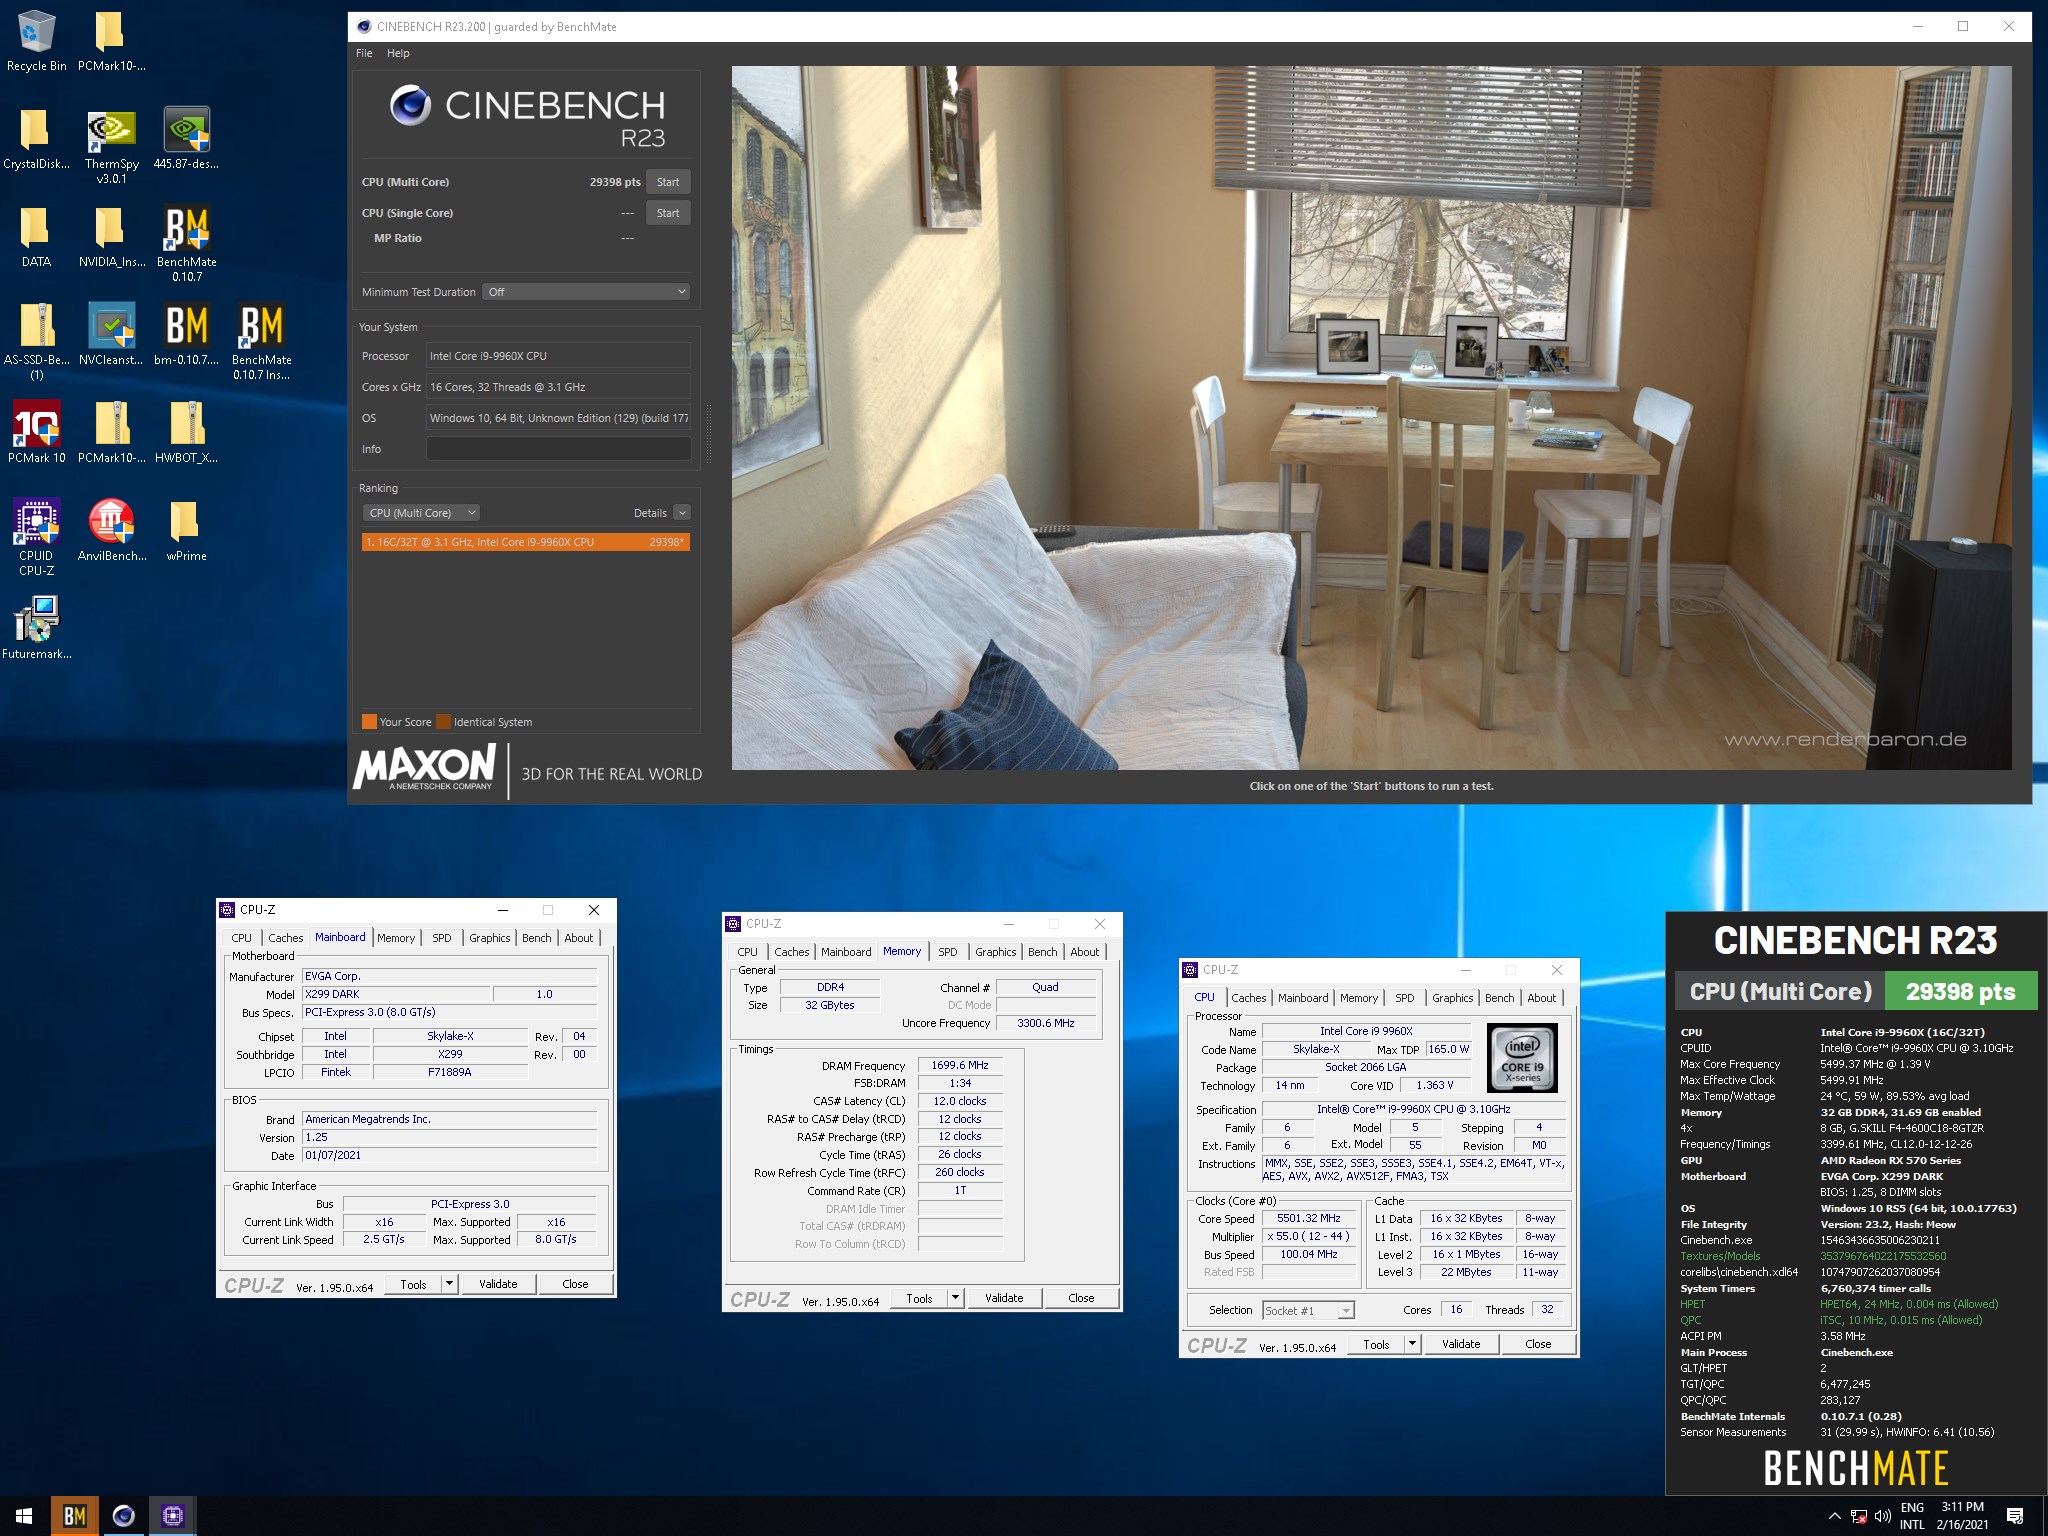Viewport: 2048px width, 1536px height.
Task: Open the HWBOT_X zip archive icon
Action: [186, 432]
